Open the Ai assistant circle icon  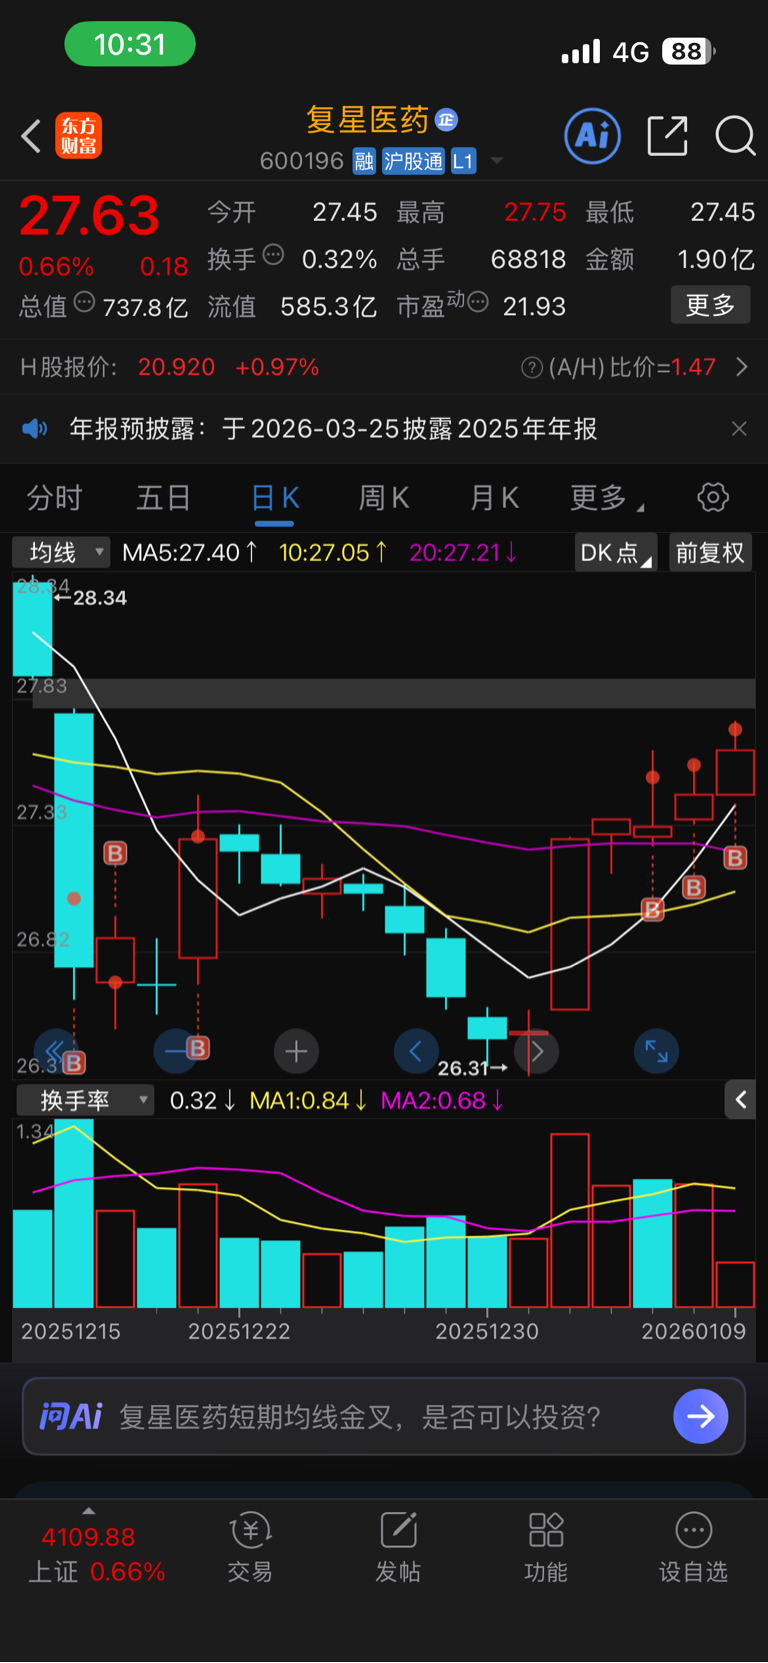[593, 135]
